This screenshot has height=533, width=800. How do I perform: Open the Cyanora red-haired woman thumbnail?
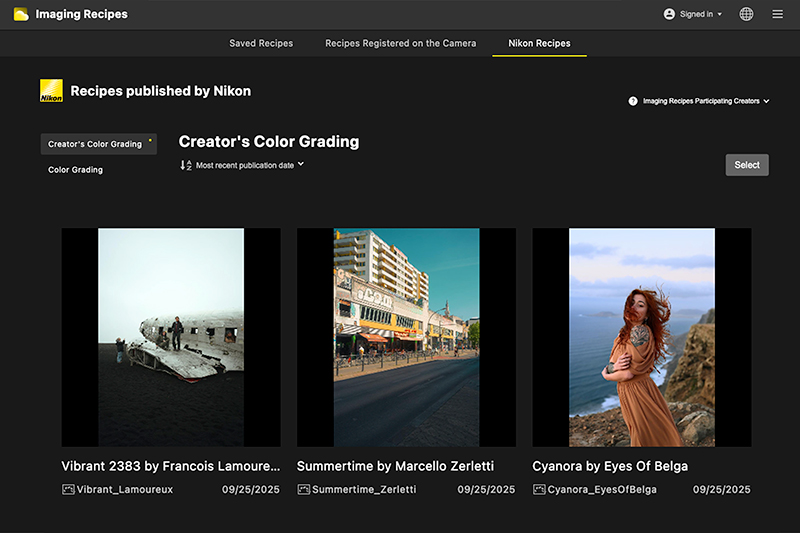point(641,337)
